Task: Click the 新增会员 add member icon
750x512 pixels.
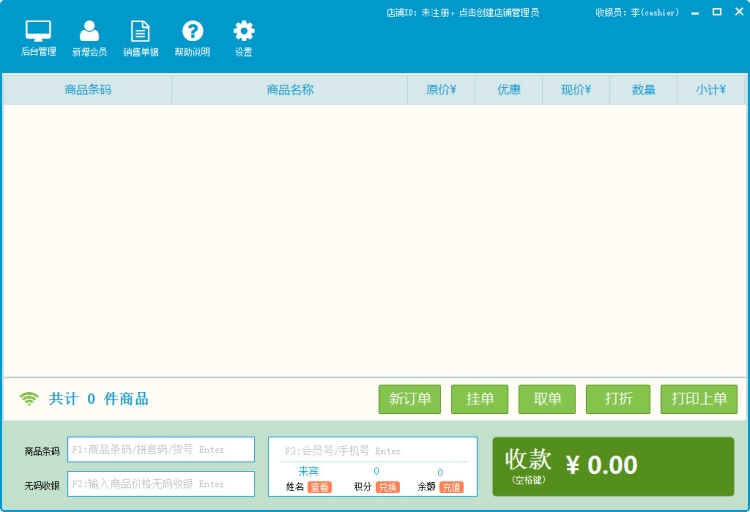Action: click(89, 38)
